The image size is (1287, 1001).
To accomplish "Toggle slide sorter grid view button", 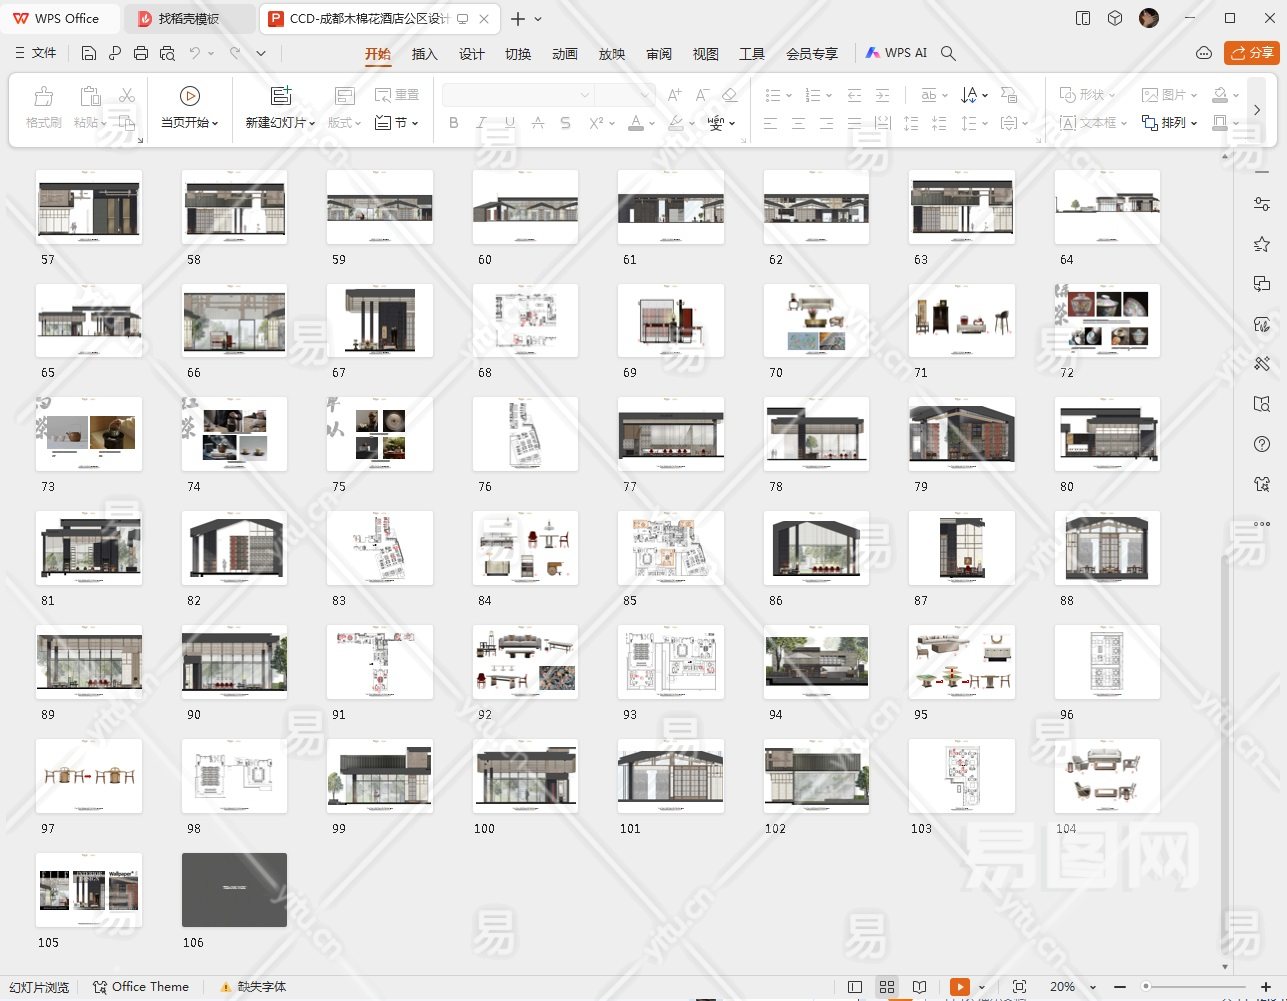I will tap(887, 987).
